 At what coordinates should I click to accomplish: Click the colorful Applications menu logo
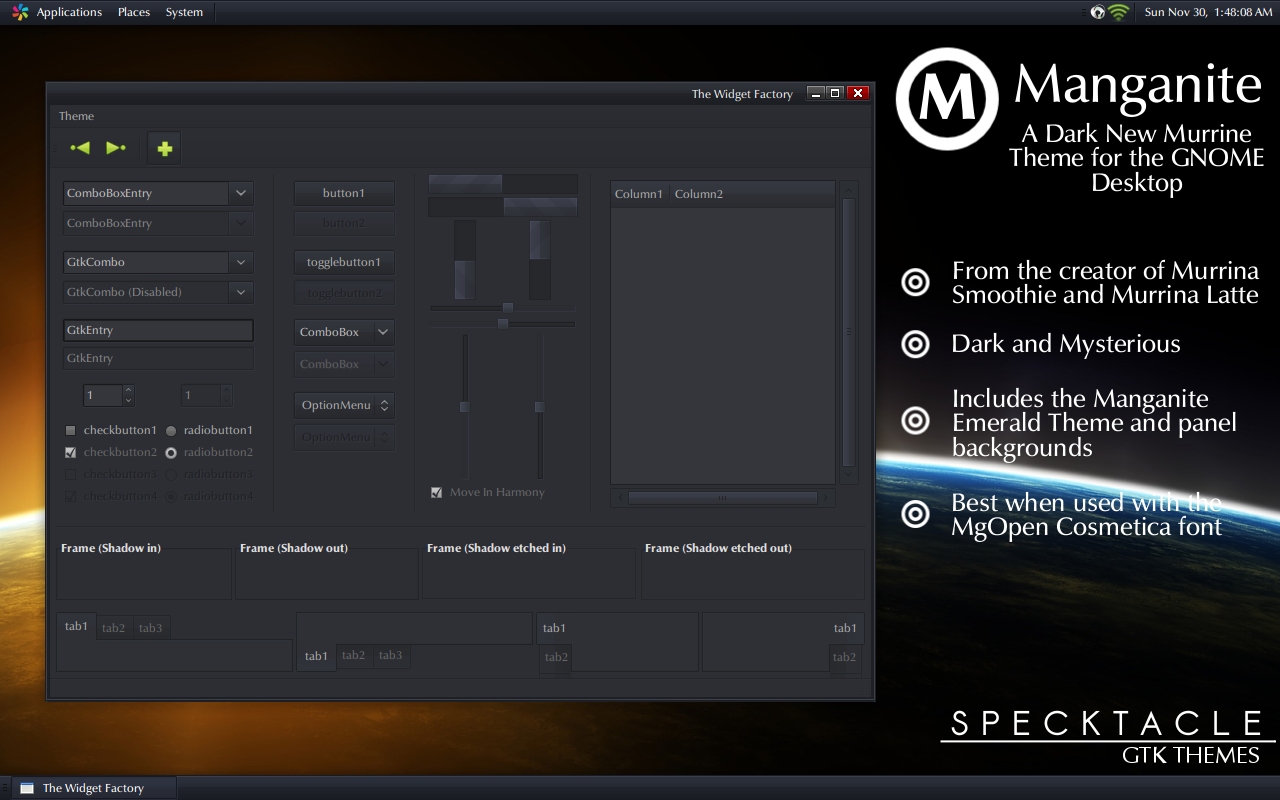[x=20, y=12]
